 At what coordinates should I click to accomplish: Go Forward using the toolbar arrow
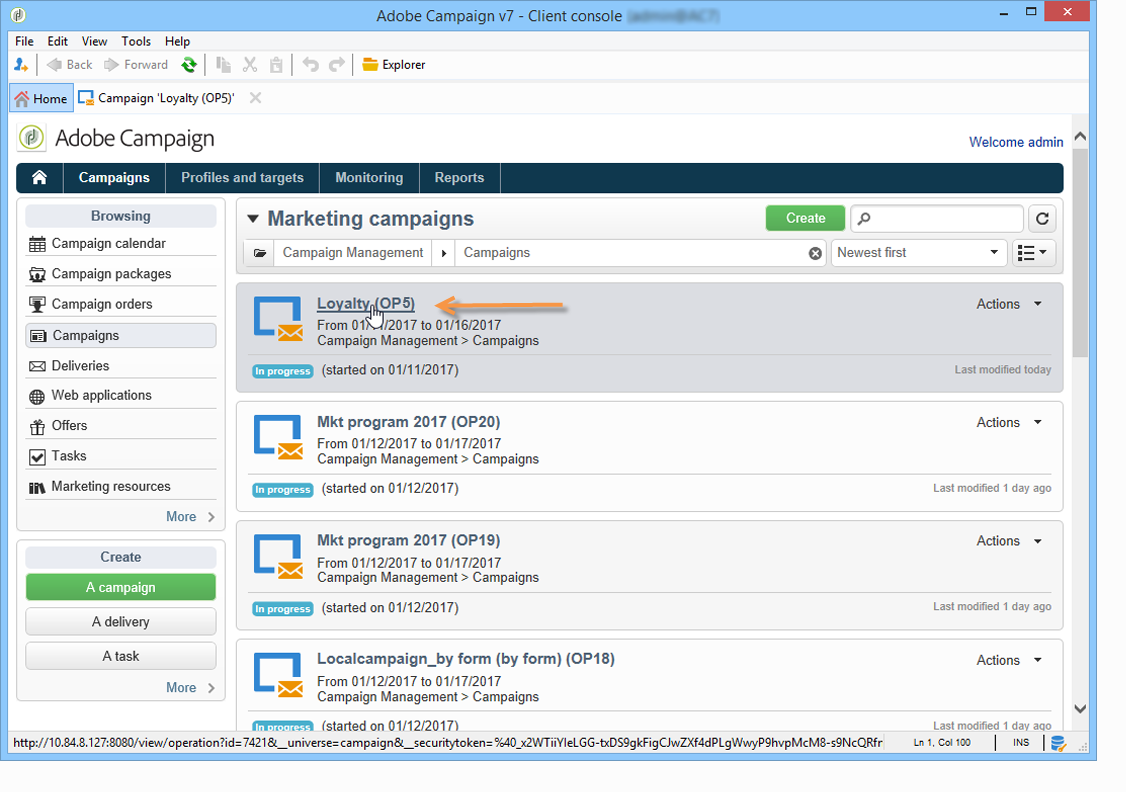click(x=136, y=65)
